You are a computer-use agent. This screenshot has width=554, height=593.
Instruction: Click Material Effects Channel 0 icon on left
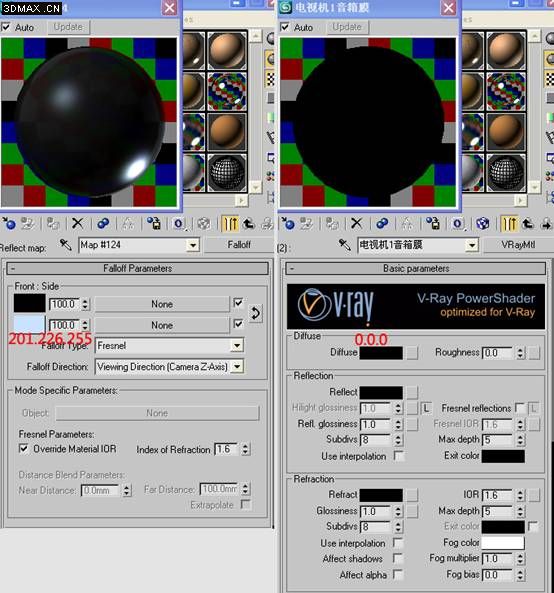pyautogui.click(x=178, y=224)
